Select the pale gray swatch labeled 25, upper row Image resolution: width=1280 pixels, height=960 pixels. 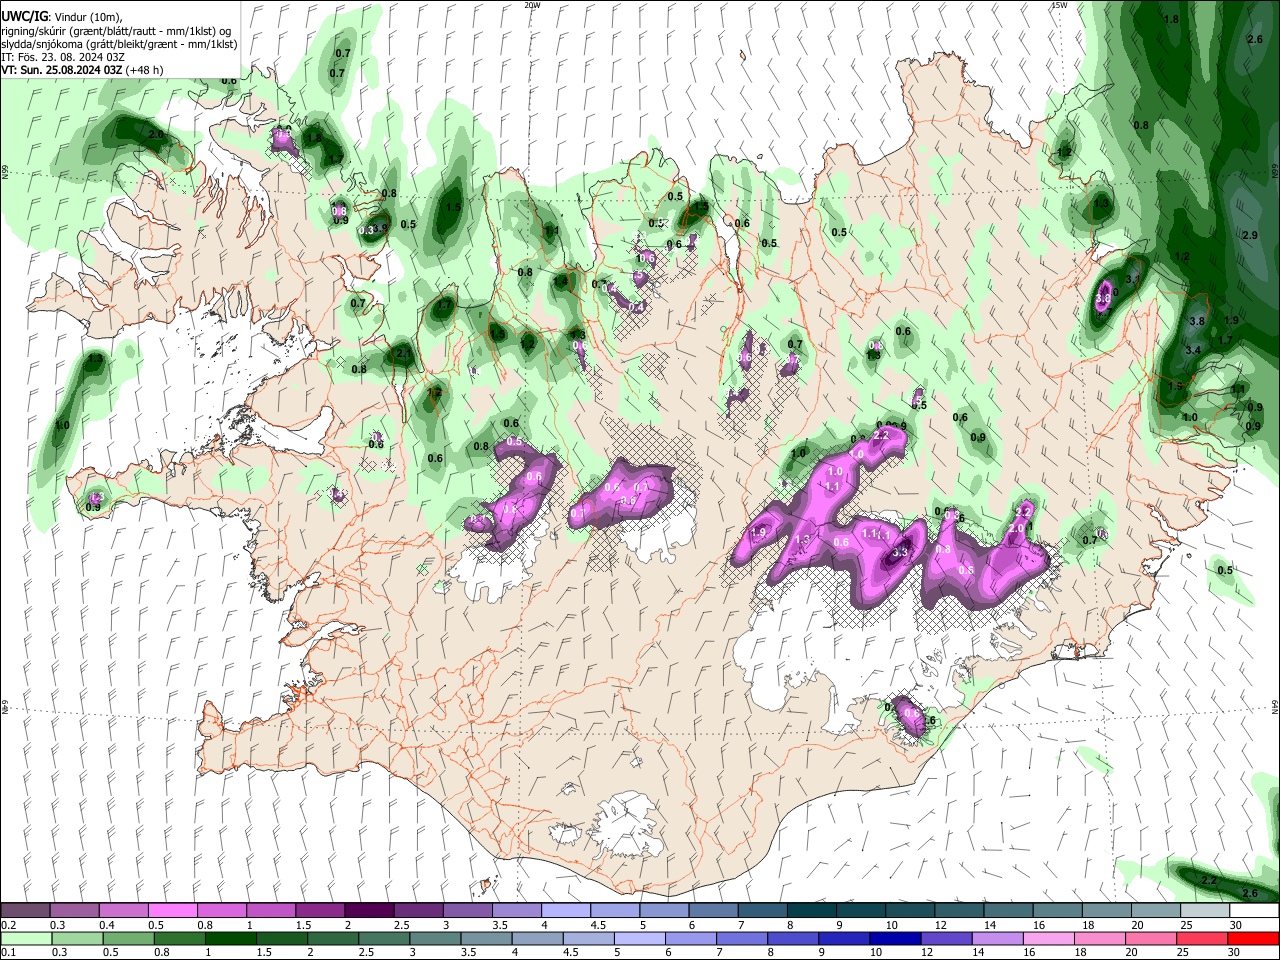point(1205,911)
